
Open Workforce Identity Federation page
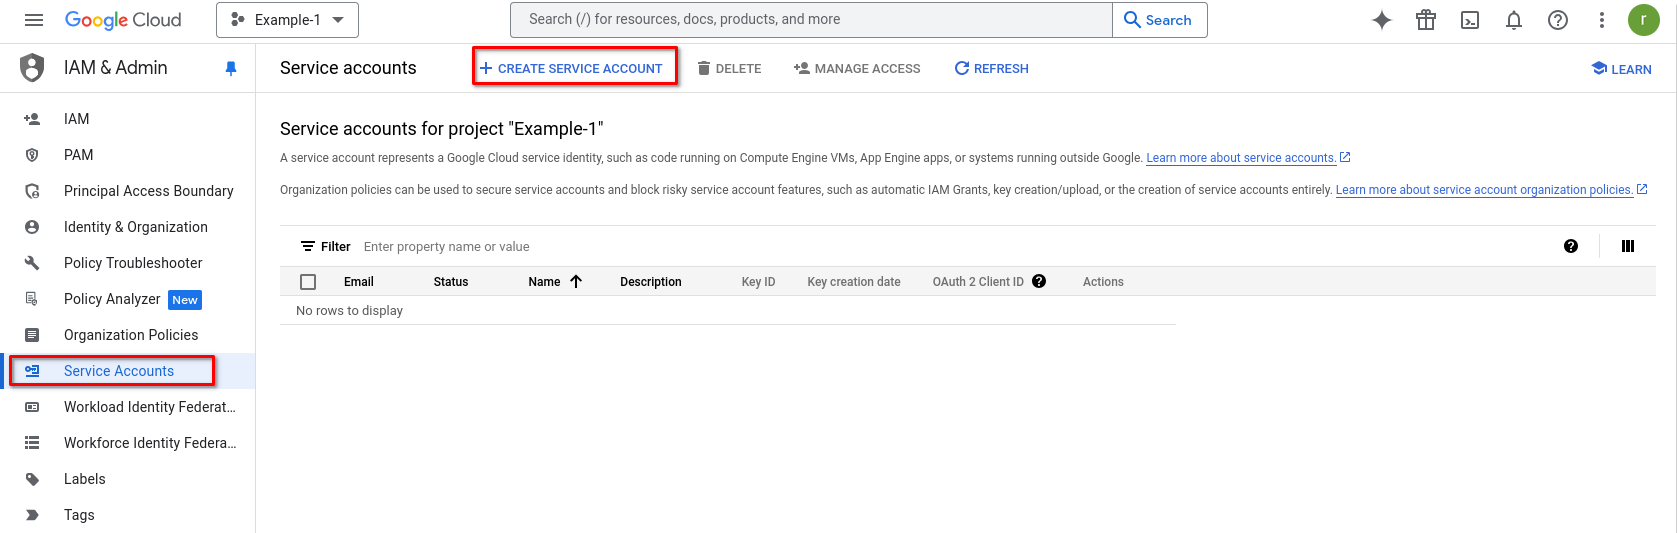click(150, 443)
